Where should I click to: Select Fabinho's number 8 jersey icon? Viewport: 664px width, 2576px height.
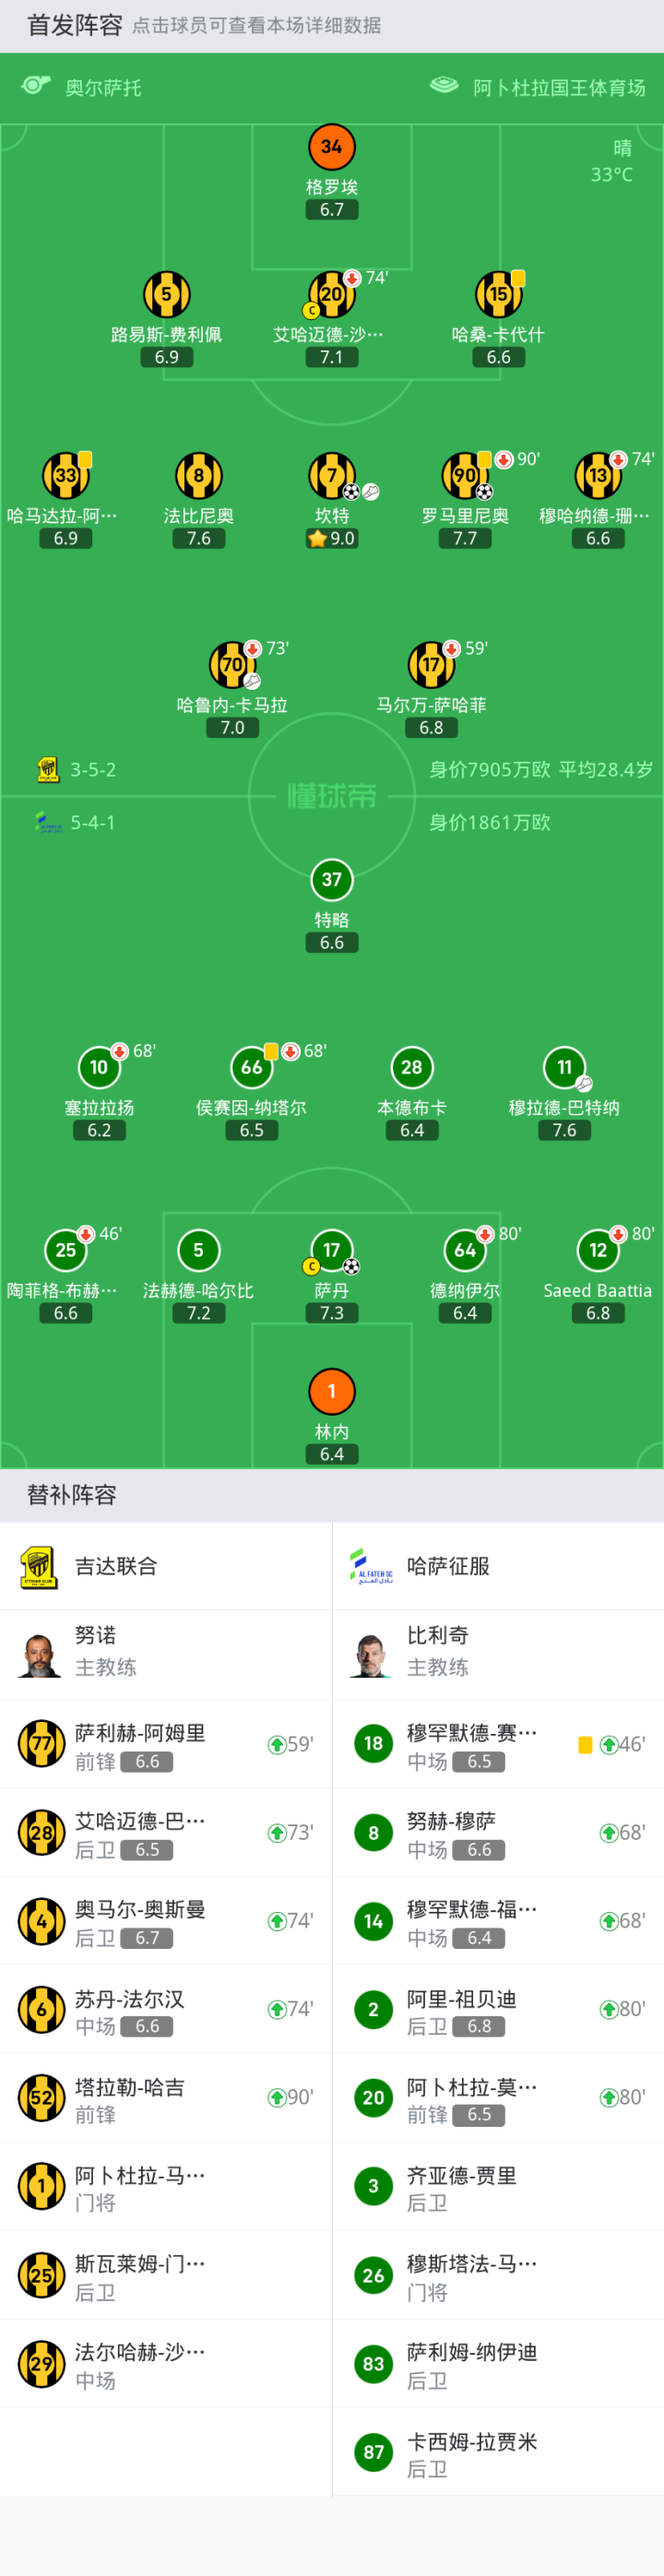(198, 475)
